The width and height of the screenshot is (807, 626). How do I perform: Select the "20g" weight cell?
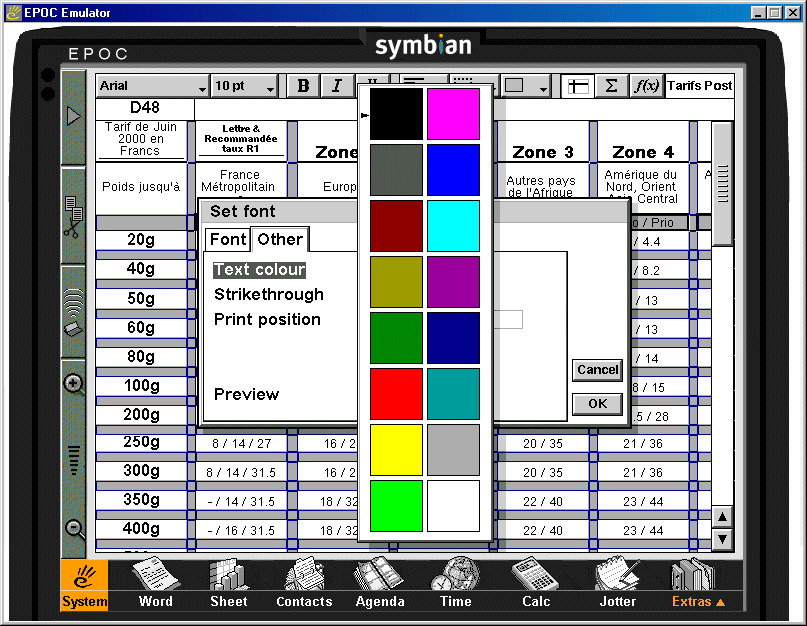click(x=141, y=240)
